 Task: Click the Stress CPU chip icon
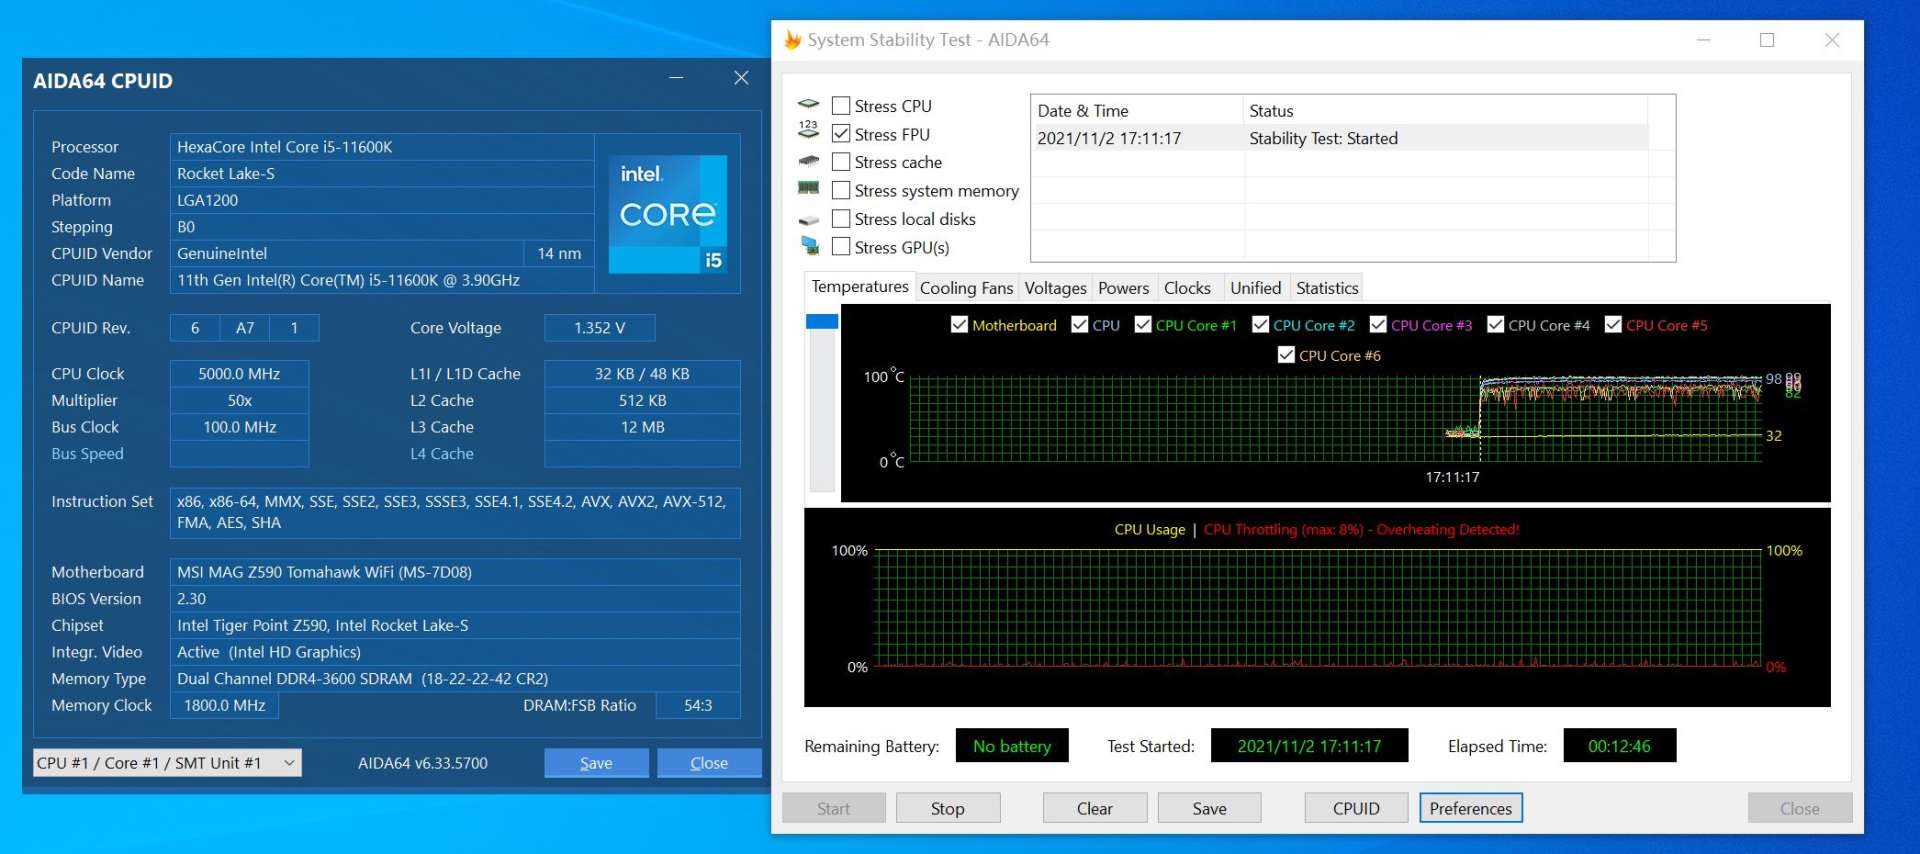tap(809, 104)
